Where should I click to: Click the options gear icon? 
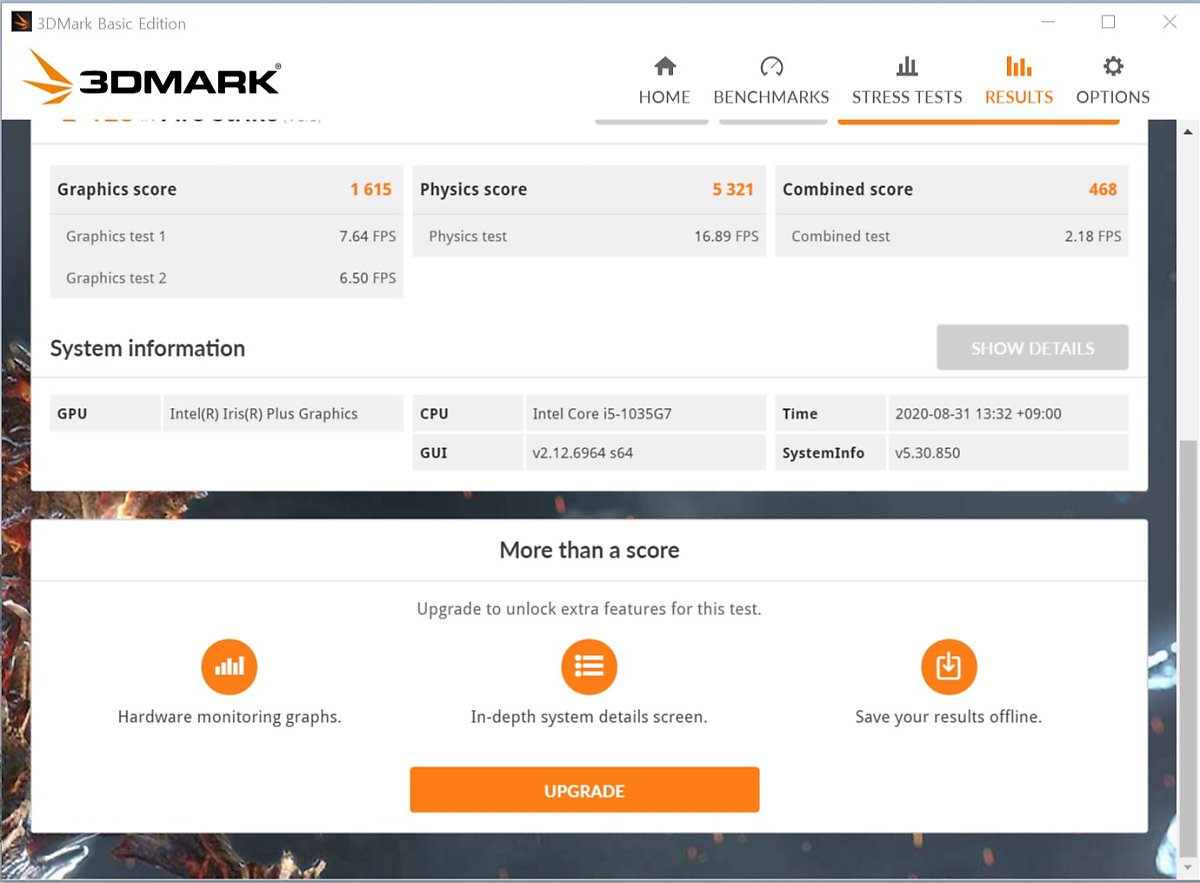[x=1113, y=67]
